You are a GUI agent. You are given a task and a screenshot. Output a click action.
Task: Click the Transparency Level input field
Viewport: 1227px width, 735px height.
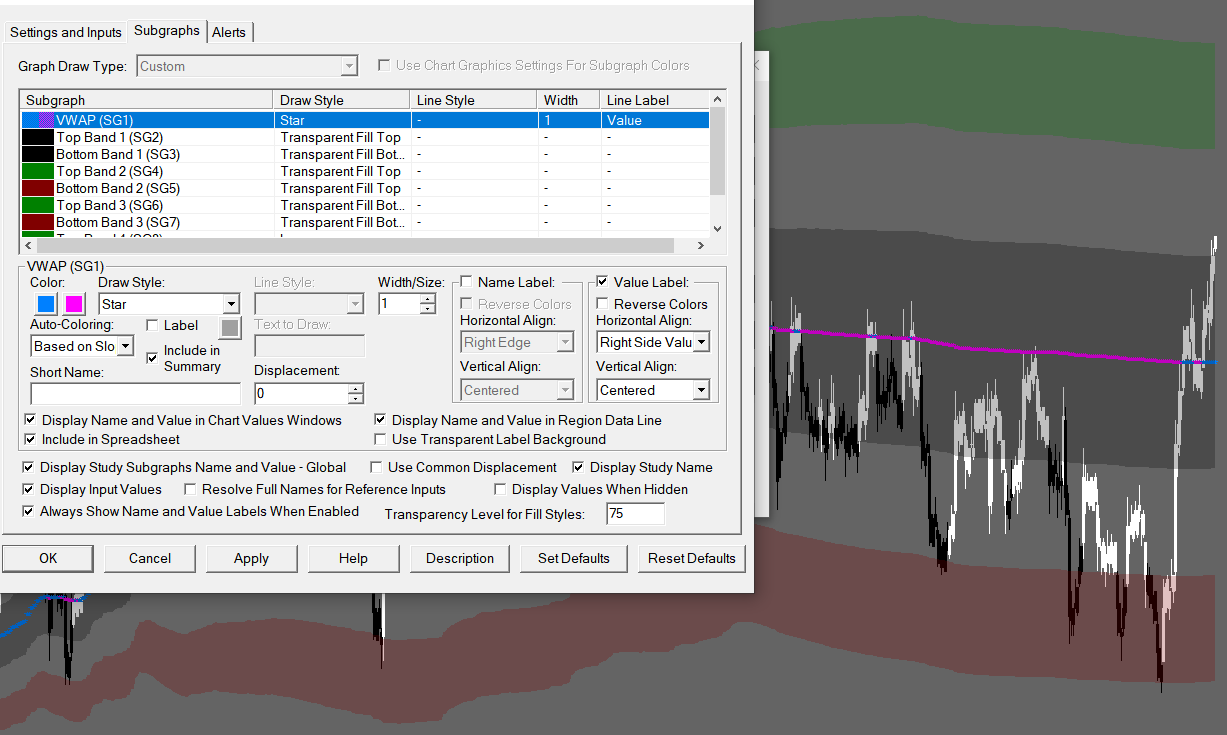coord(635,513)
